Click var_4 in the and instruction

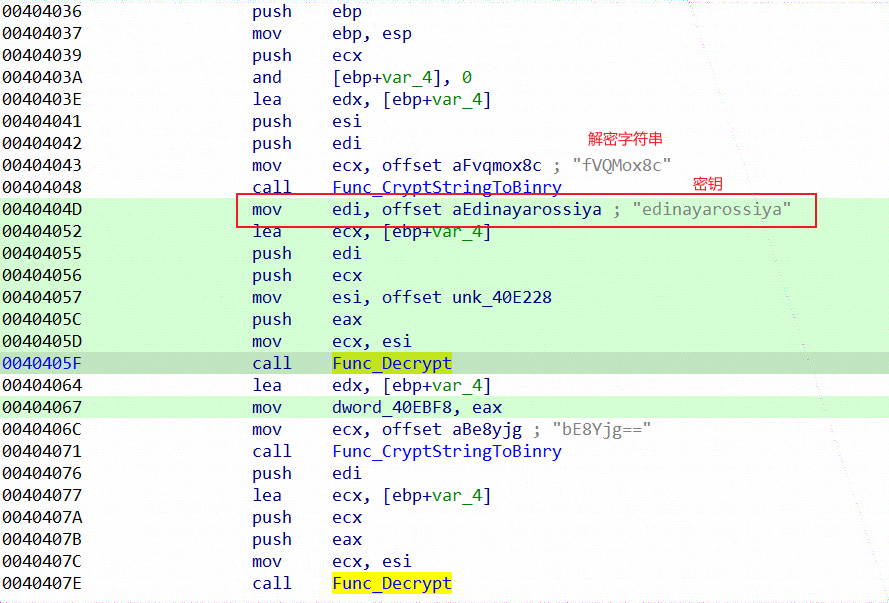[x=407, y=78]
